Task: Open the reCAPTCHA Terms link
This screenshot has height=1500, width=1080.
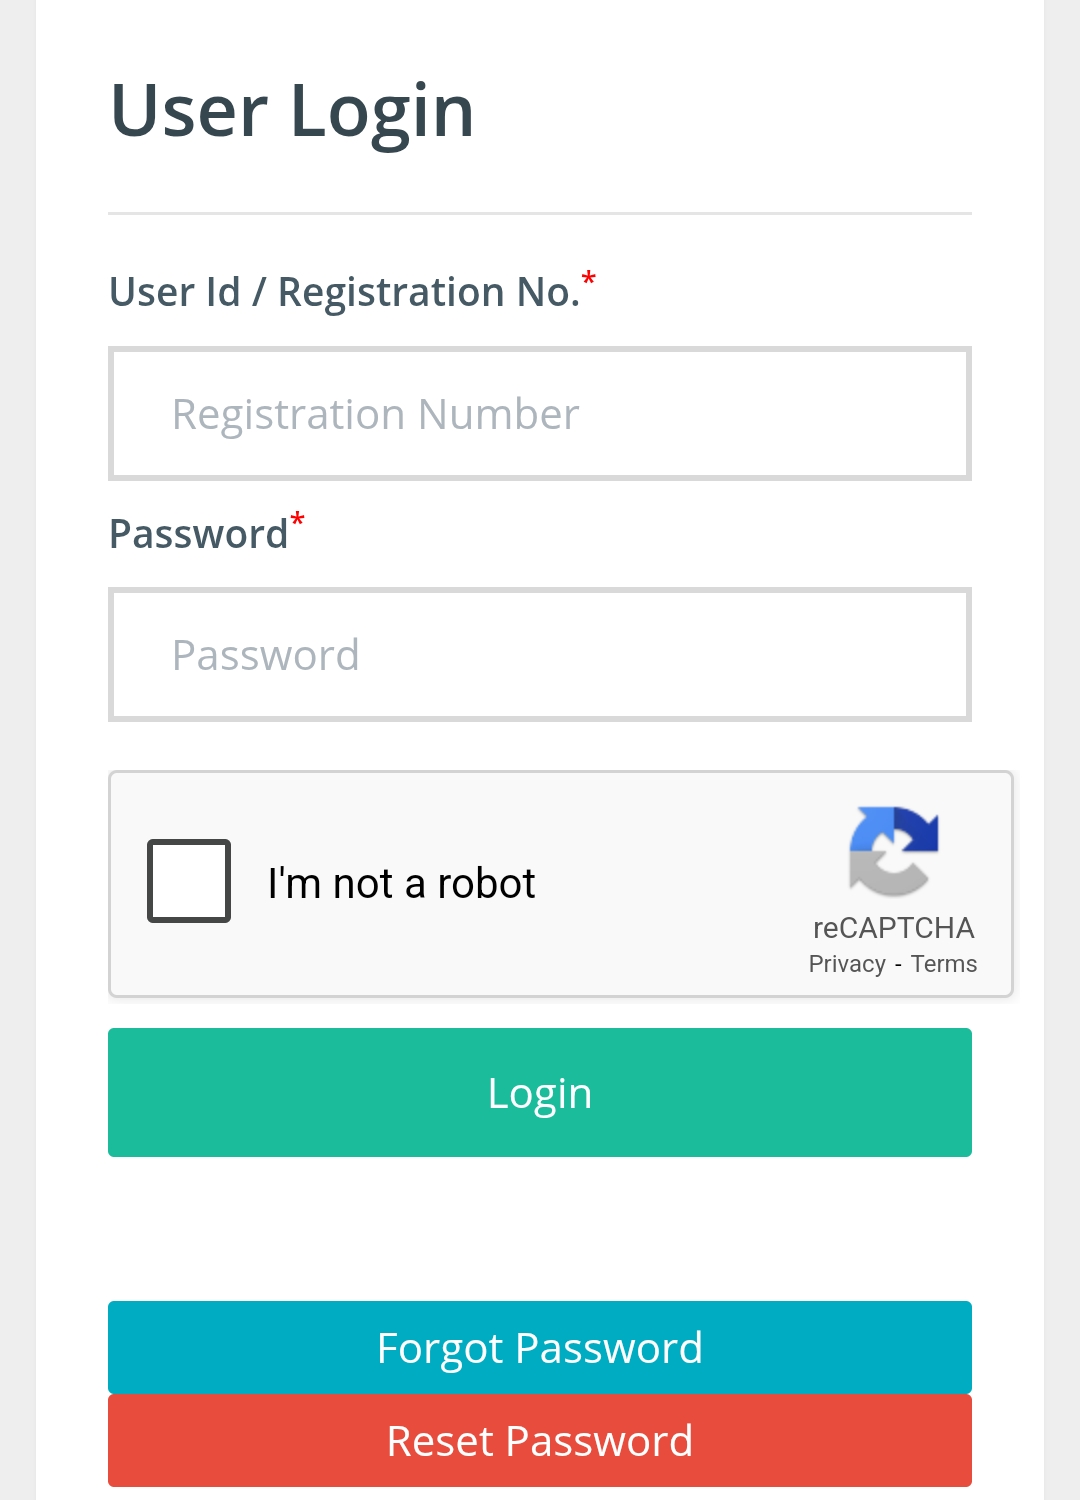Action: (943, 963)
